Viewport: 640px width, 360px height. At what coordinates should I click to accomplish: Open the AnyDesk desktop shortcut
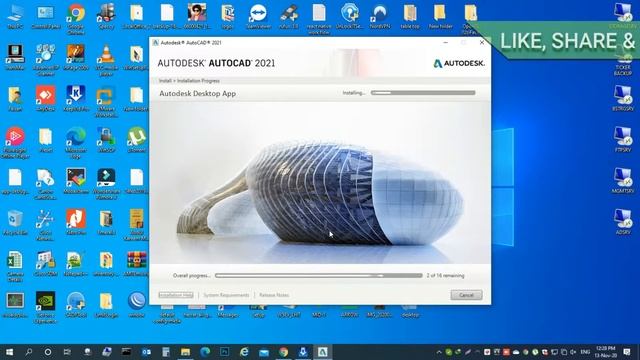[x=45, y=98]
